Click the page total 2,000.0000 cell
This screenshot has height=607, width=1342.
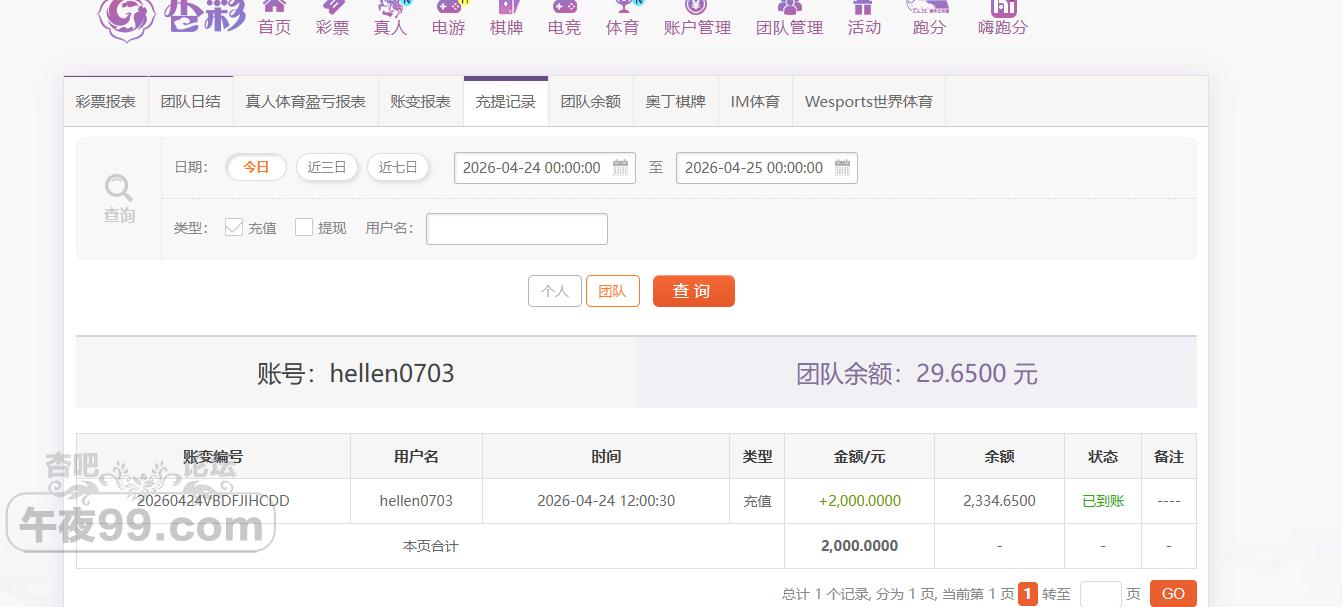click(860, 546)
